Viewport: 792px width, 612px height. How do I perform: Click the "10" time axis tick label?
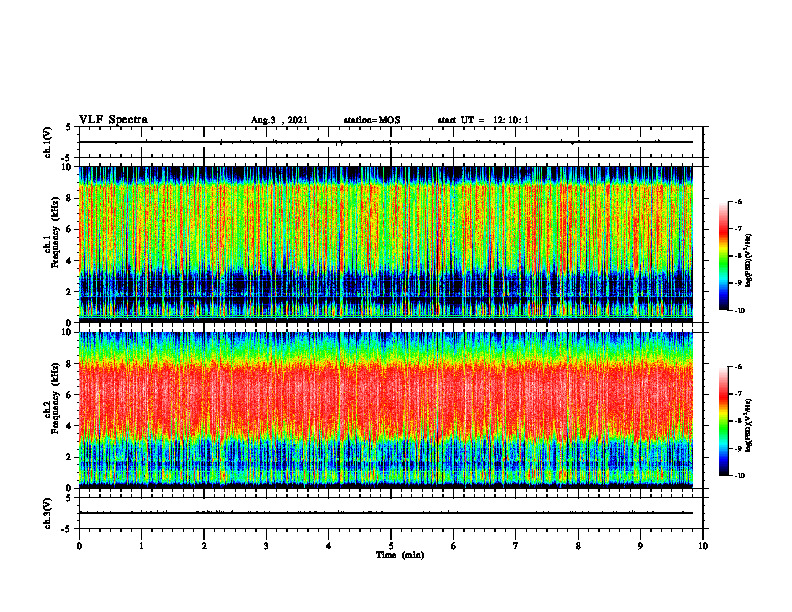click(703, 546)
